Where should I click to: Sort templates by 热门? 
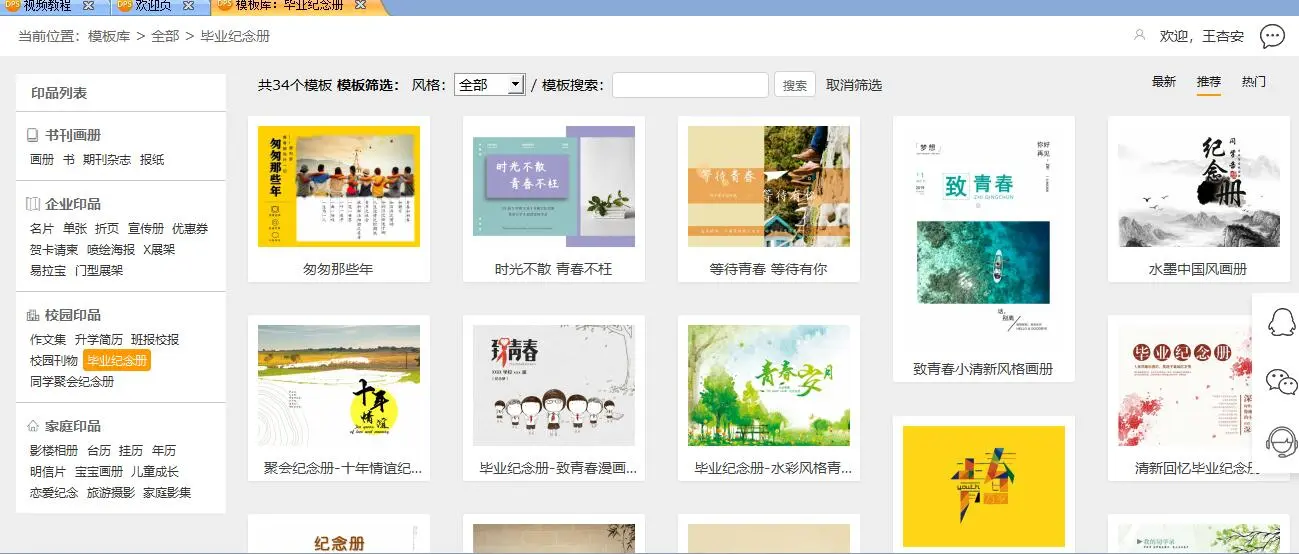pos(1254,82)
